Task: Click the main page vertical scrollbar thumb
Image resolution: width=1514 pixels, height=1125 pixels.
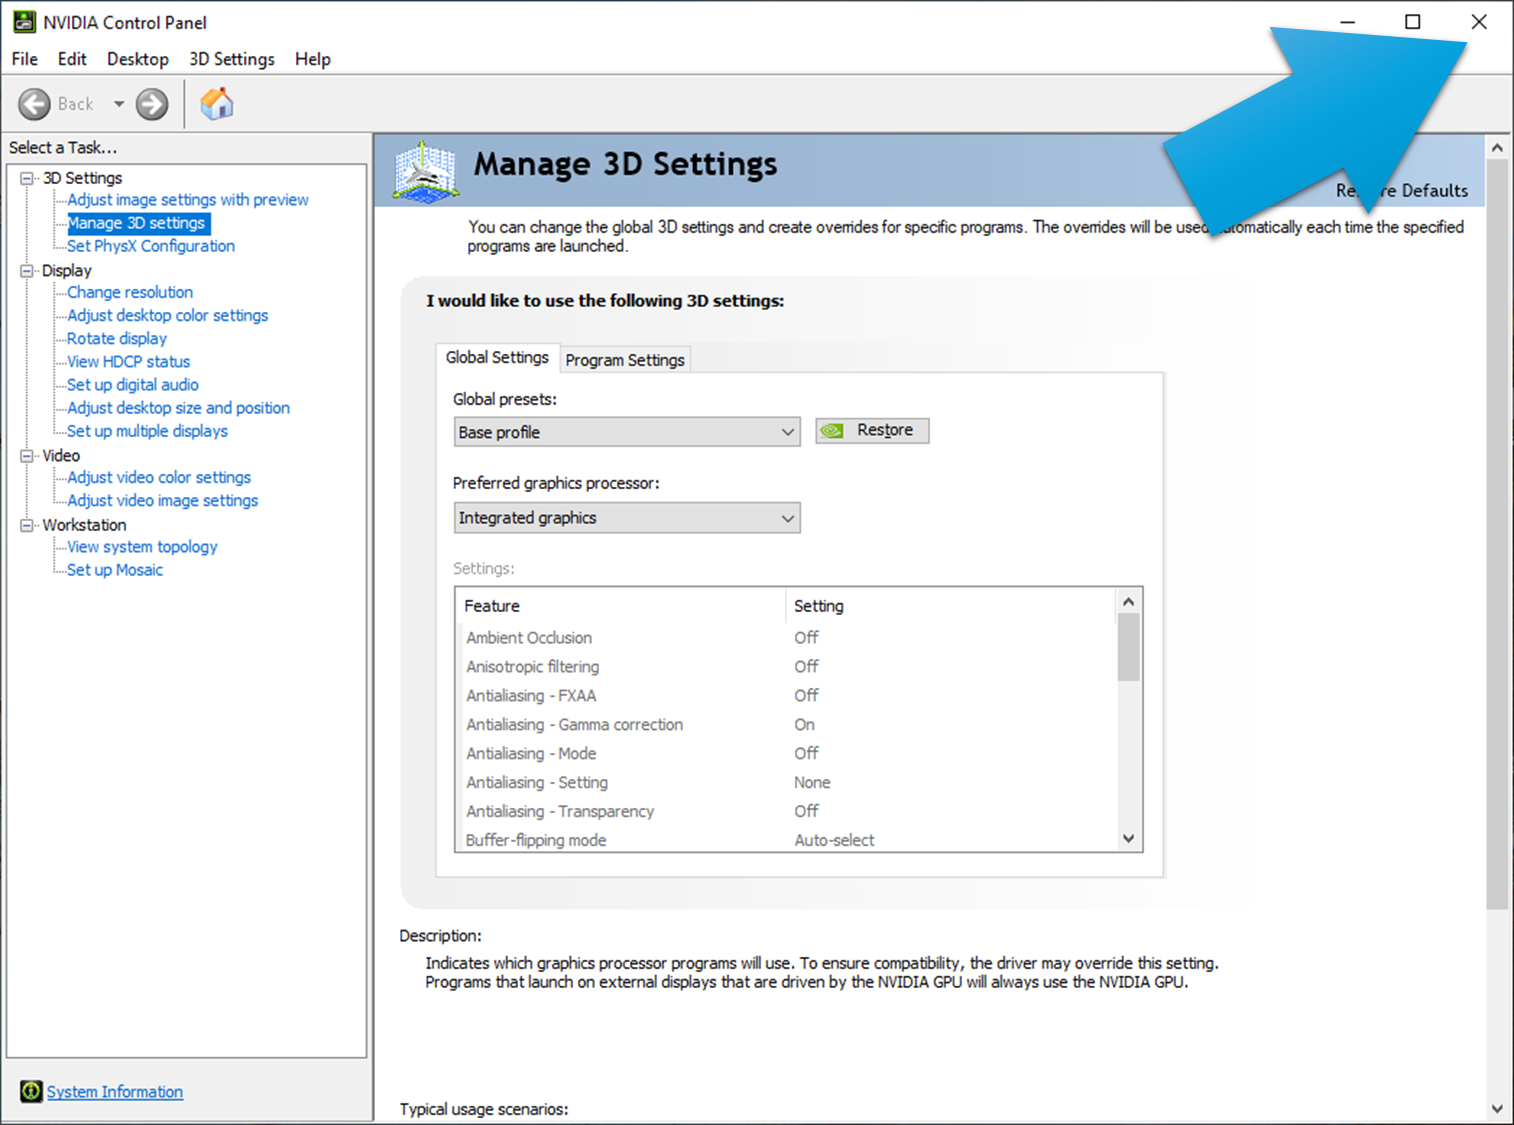Action: point(1497,535)
